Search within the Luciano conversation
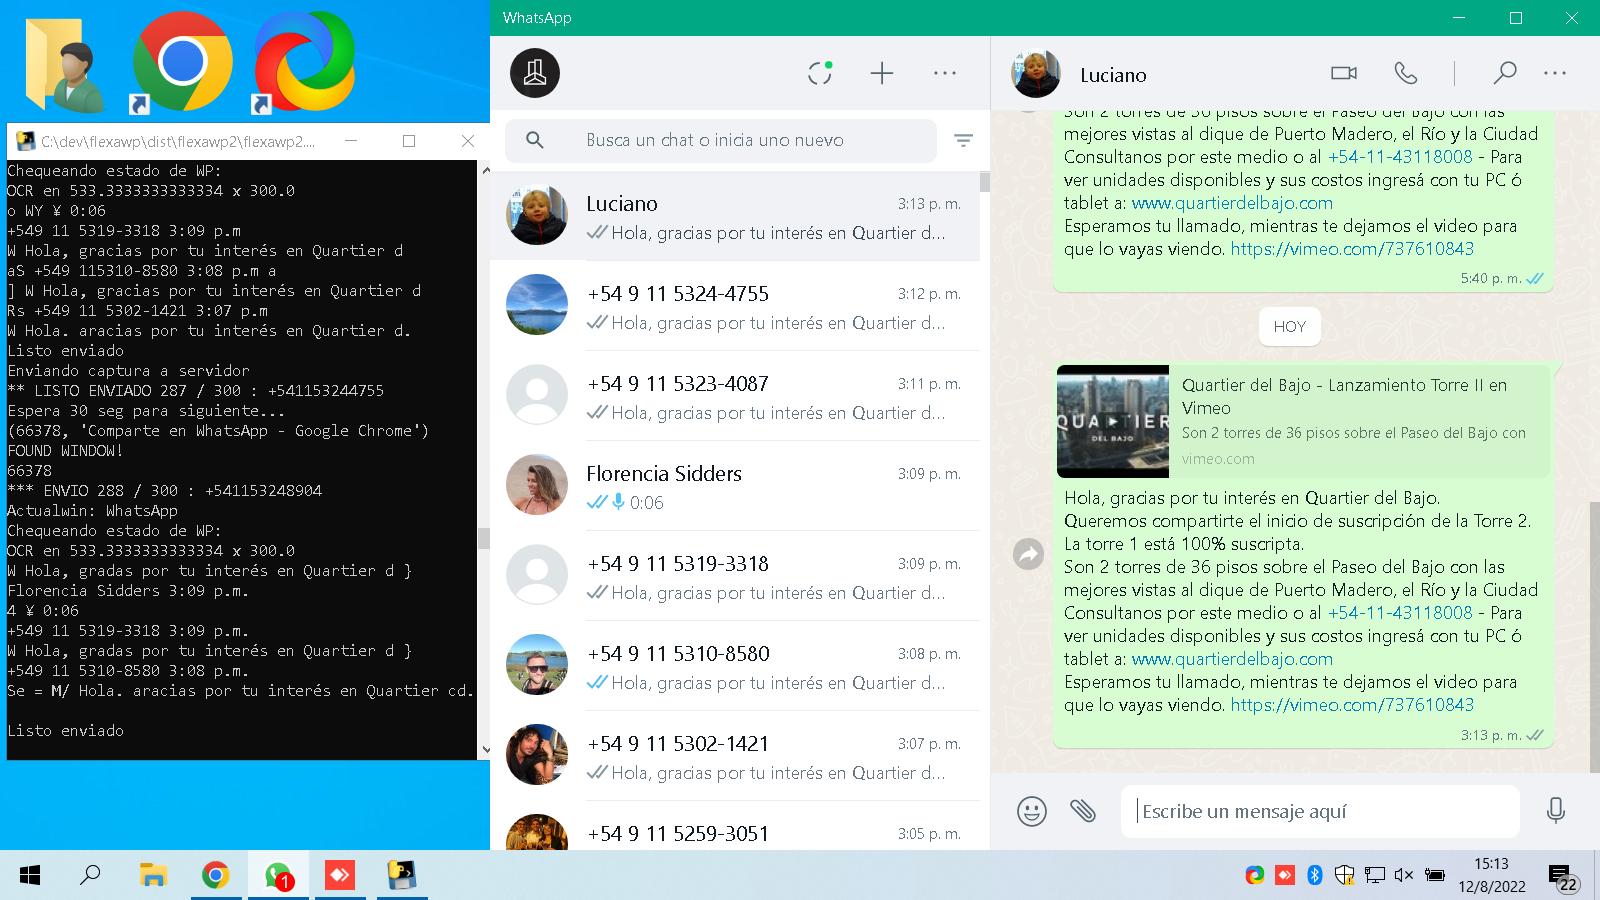 point(1505,73)
